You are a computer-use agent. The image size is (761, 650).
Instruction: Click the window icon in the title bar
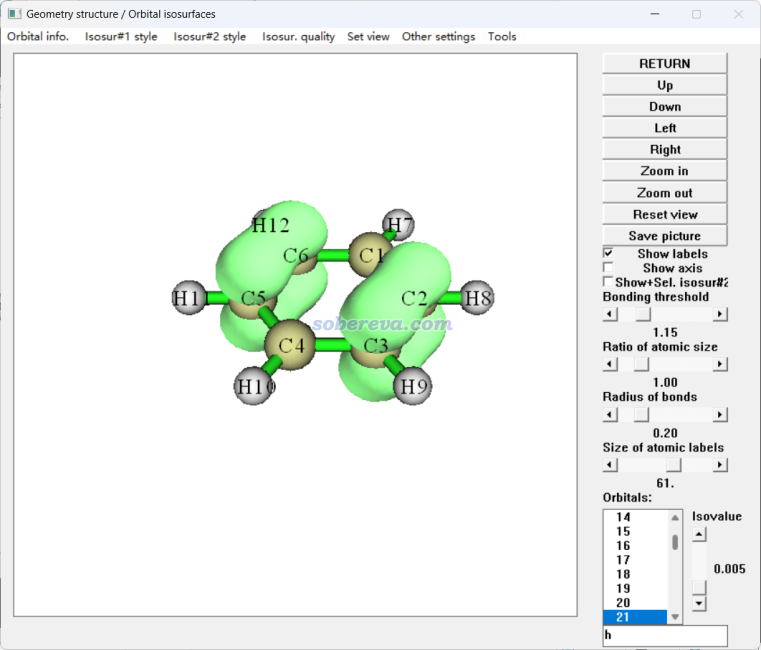click(15, 14)
